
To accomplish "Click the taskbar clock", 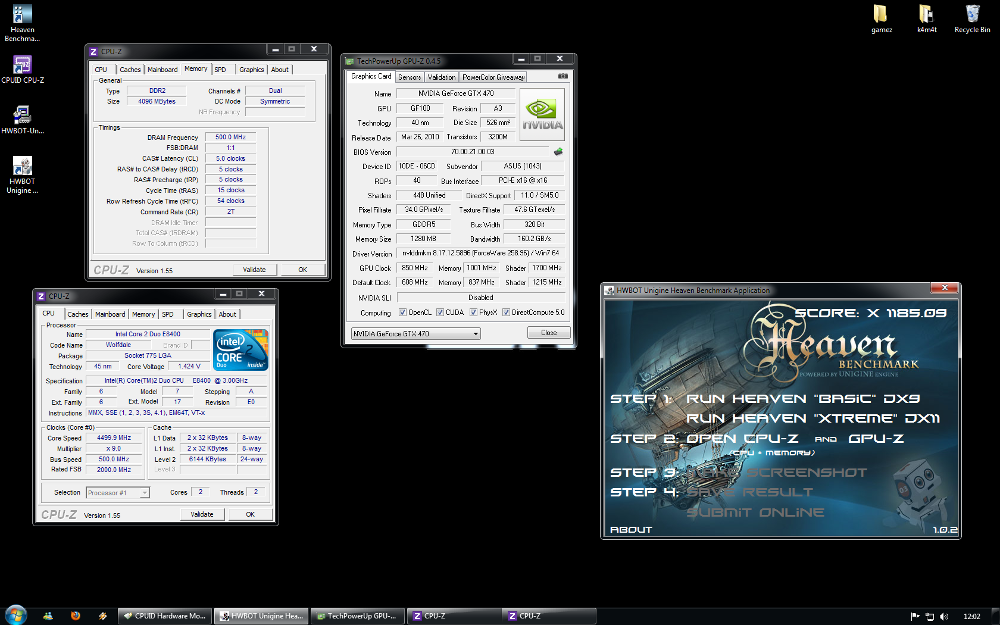I will (971, 616).
